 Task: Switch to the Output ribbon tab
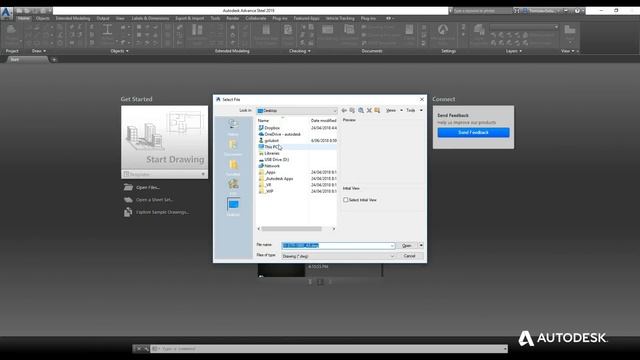tap(103, 18)
